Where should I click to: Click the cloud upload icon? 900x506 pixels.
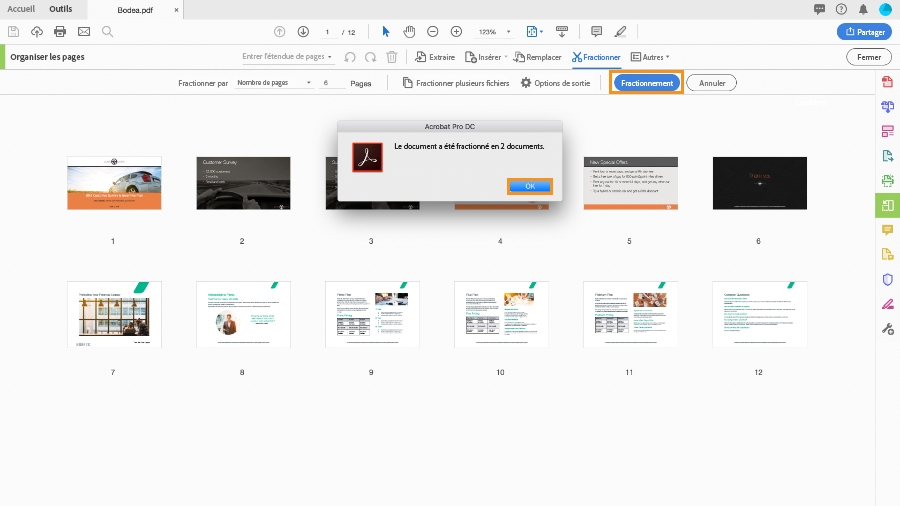[x=37, y=32]
